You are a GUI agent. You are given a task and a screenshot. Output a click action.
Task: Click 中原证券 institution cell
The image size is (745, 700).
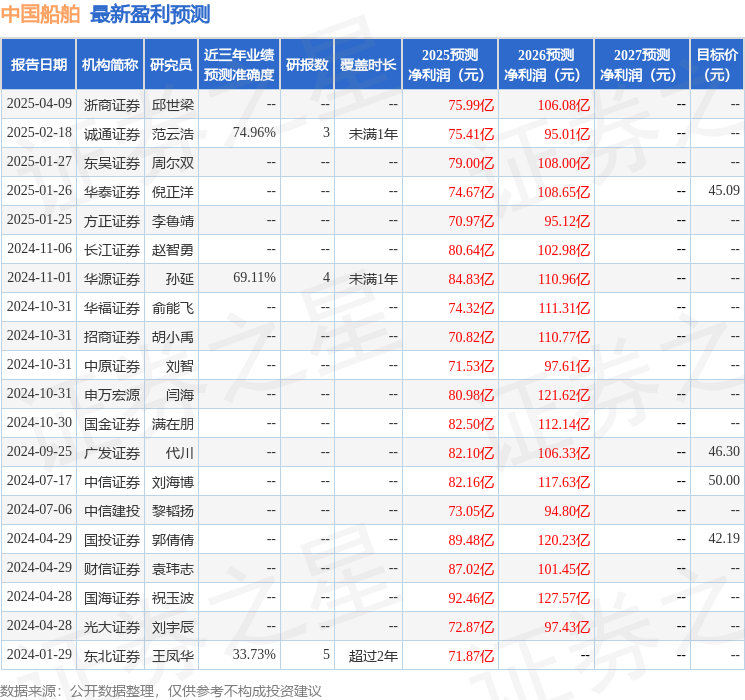pos(112,366)
